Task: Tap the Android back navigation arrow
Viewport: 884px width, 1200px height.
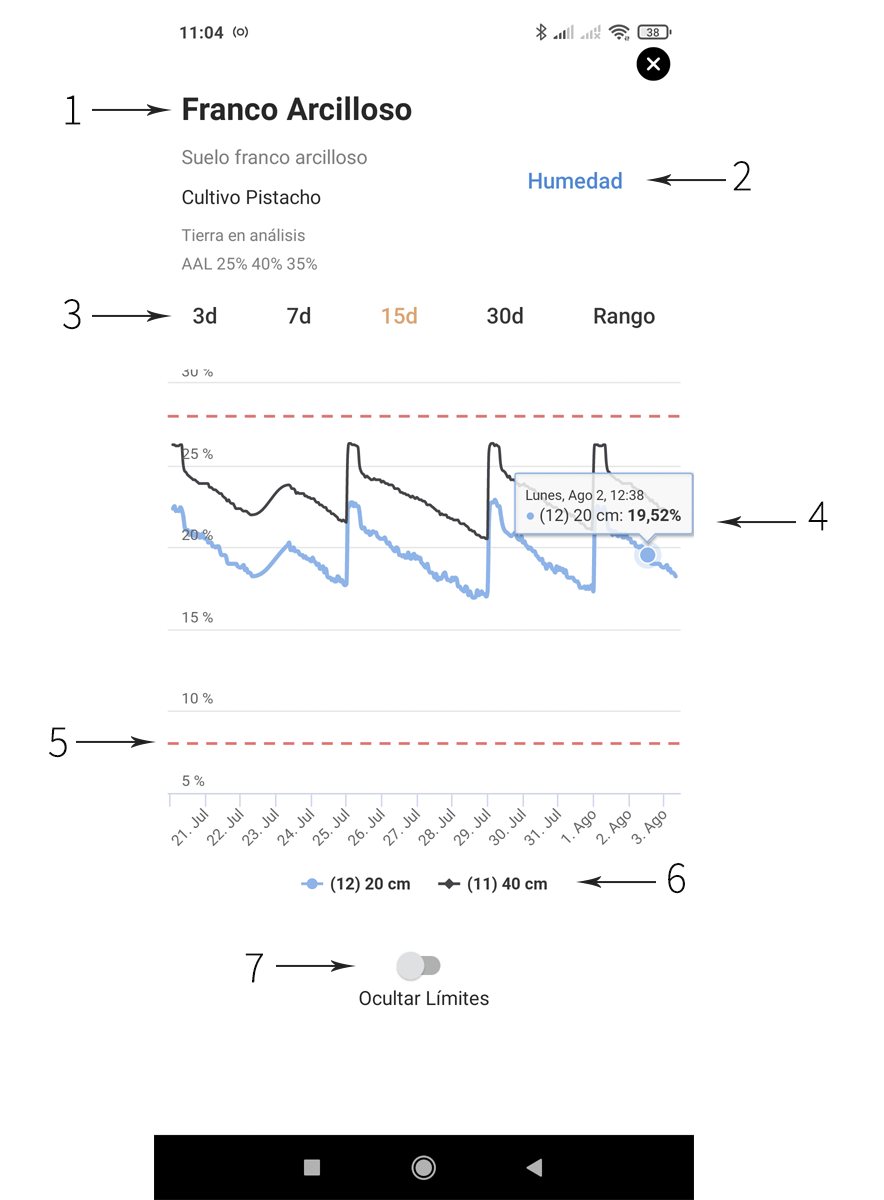Action: tap(534, 1167)
